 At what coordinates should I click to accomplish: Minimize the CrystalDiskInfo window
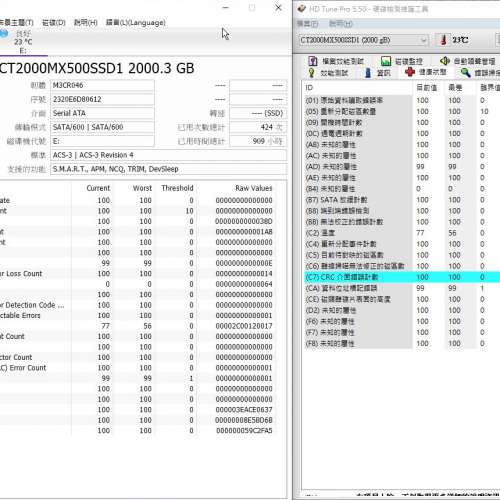[x=226, y=8]
